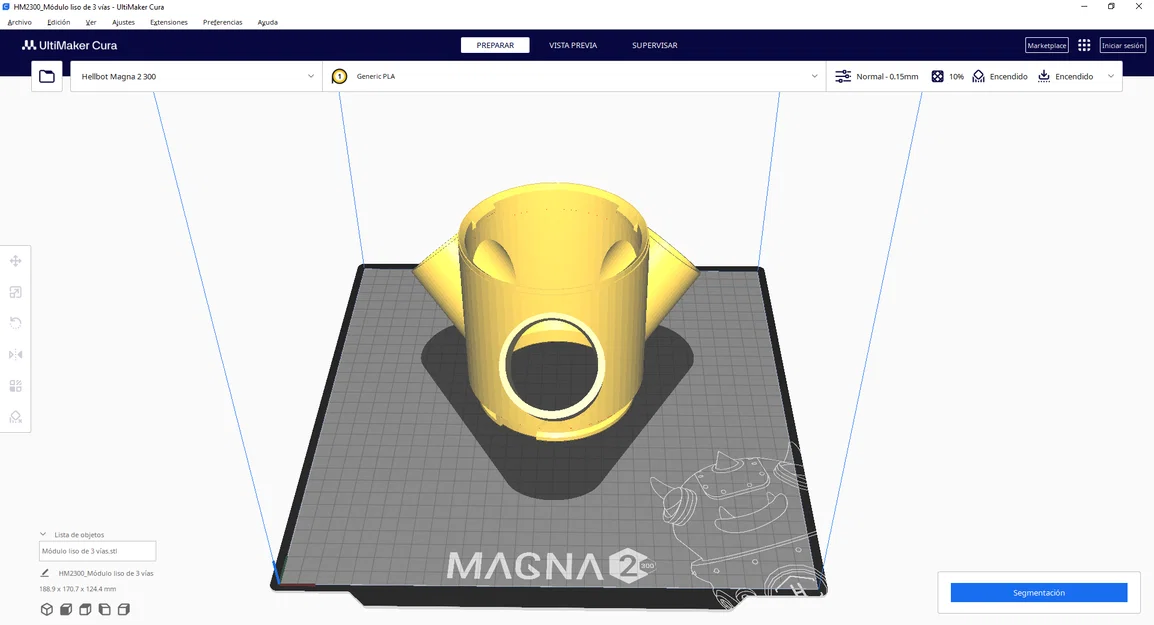Open the Edición menu
This screenshot has height=625, width=1154.
click(59, 22)
